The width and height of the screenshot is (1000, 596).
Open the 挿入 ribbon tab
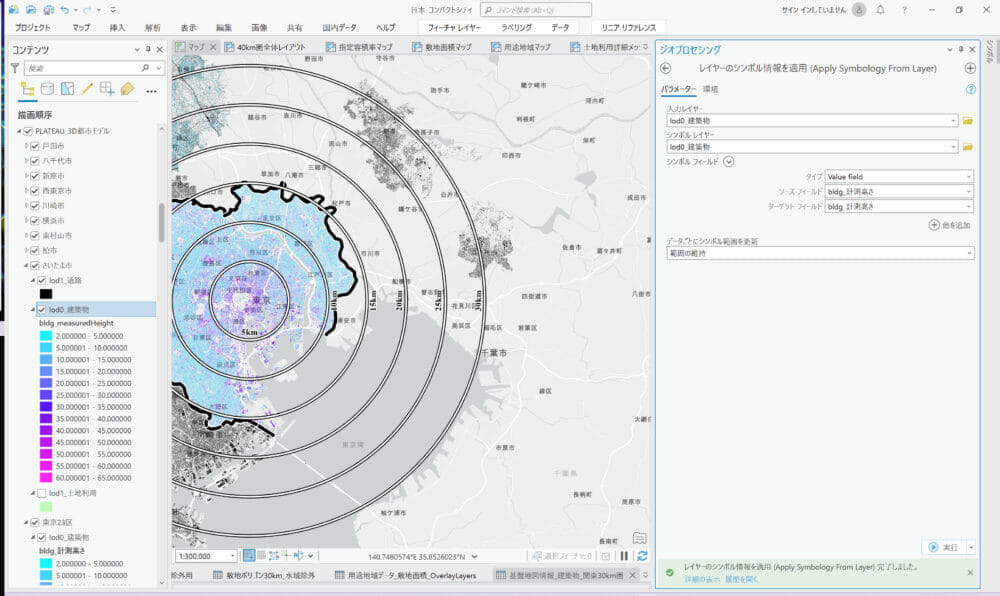point(117,27)
